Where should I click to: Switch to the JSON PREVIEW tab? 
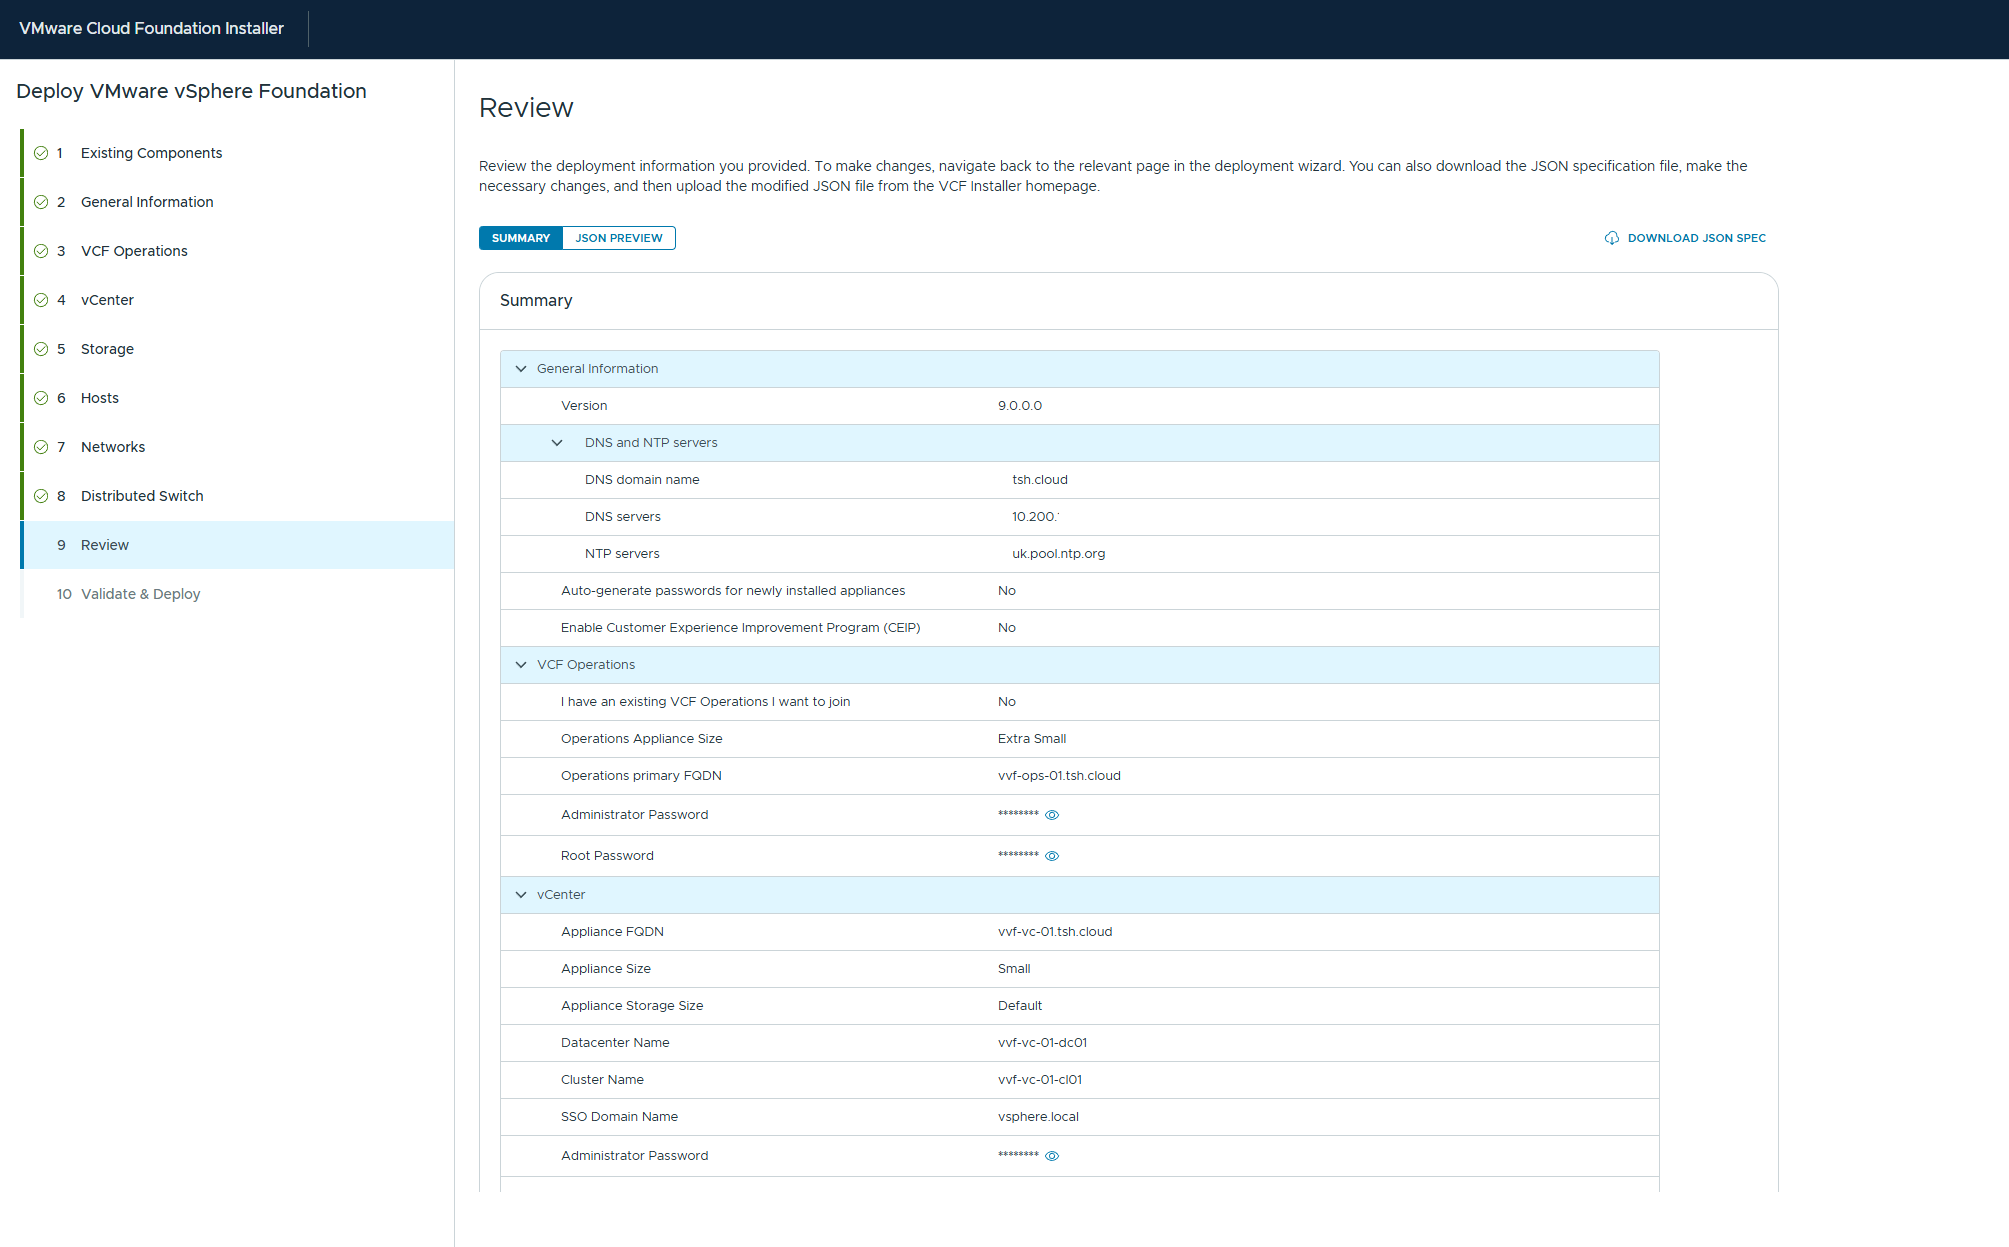(618, 238)
